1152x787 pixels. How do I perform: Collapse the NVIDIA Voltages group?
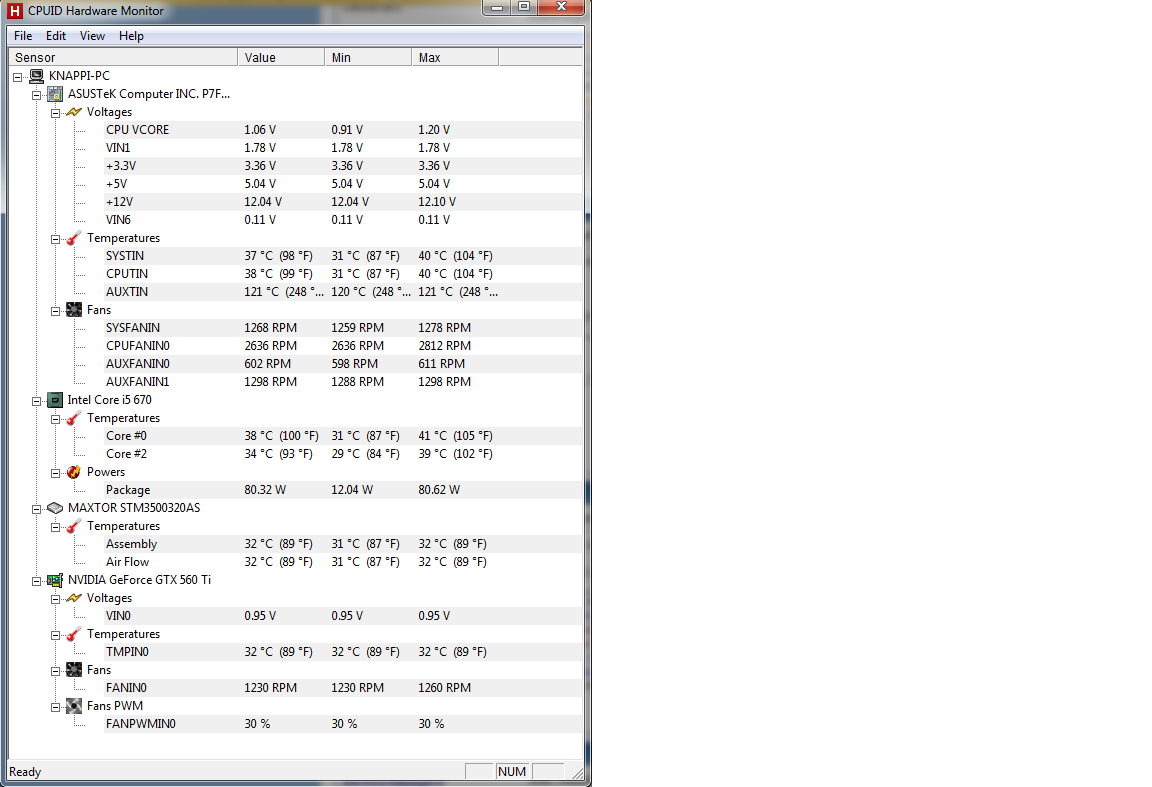pos(55,600)
